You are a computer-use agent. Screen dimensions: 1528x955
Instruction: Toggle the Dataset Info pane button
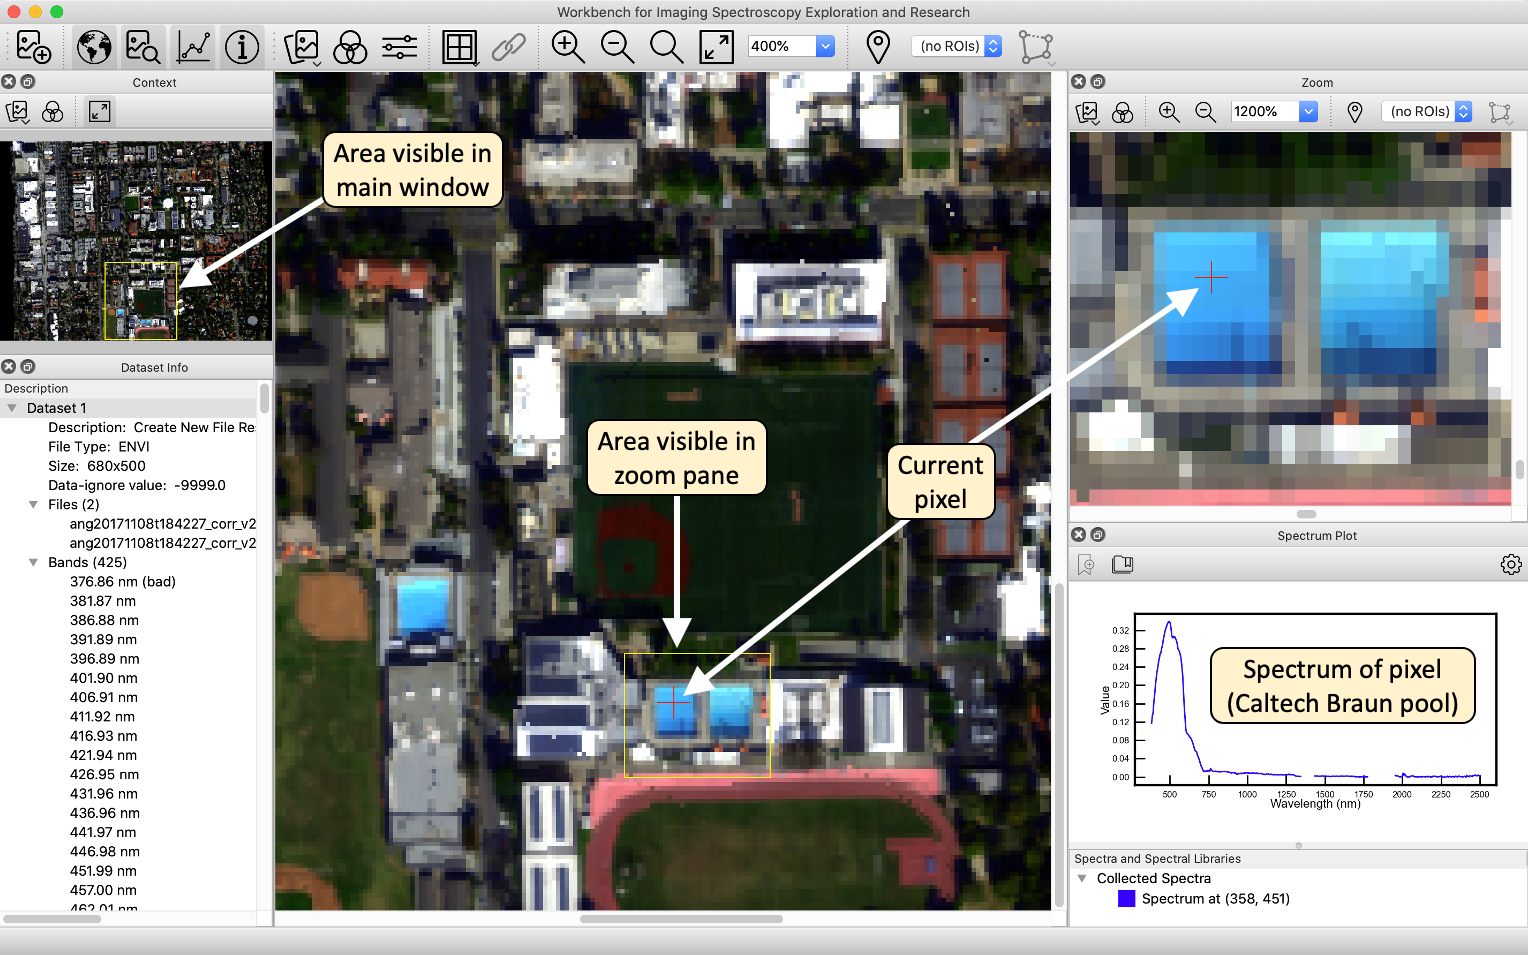tap(242, 47)
